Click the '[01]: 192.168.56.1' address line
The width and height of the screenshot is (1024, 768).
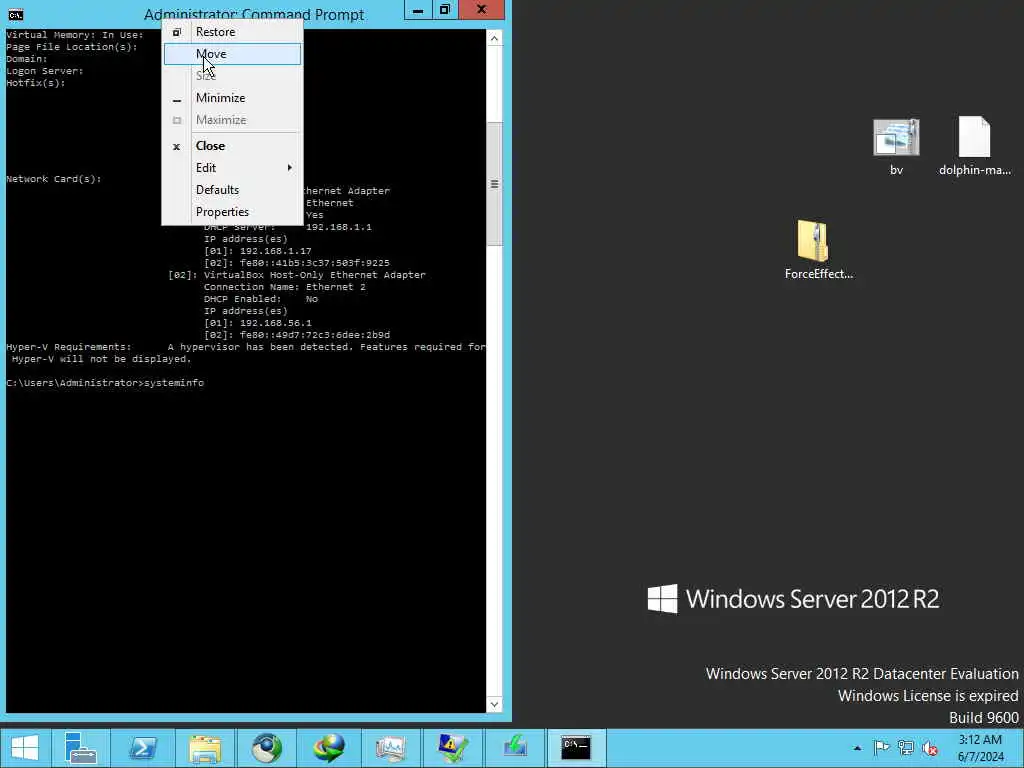pyautogui.click(x=257, y=323)
